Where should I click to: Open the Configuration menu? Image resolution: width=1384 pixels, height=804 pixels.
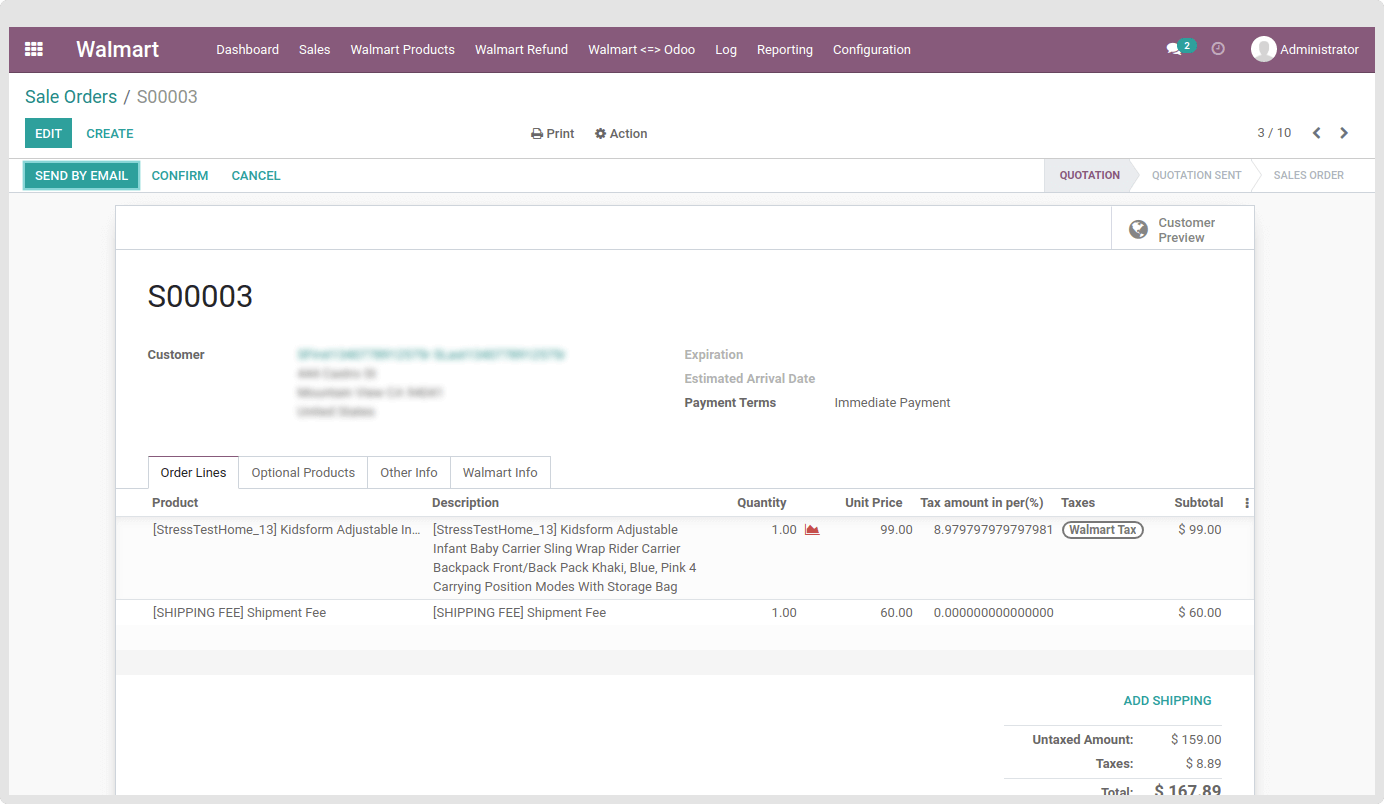pos(872,49)
